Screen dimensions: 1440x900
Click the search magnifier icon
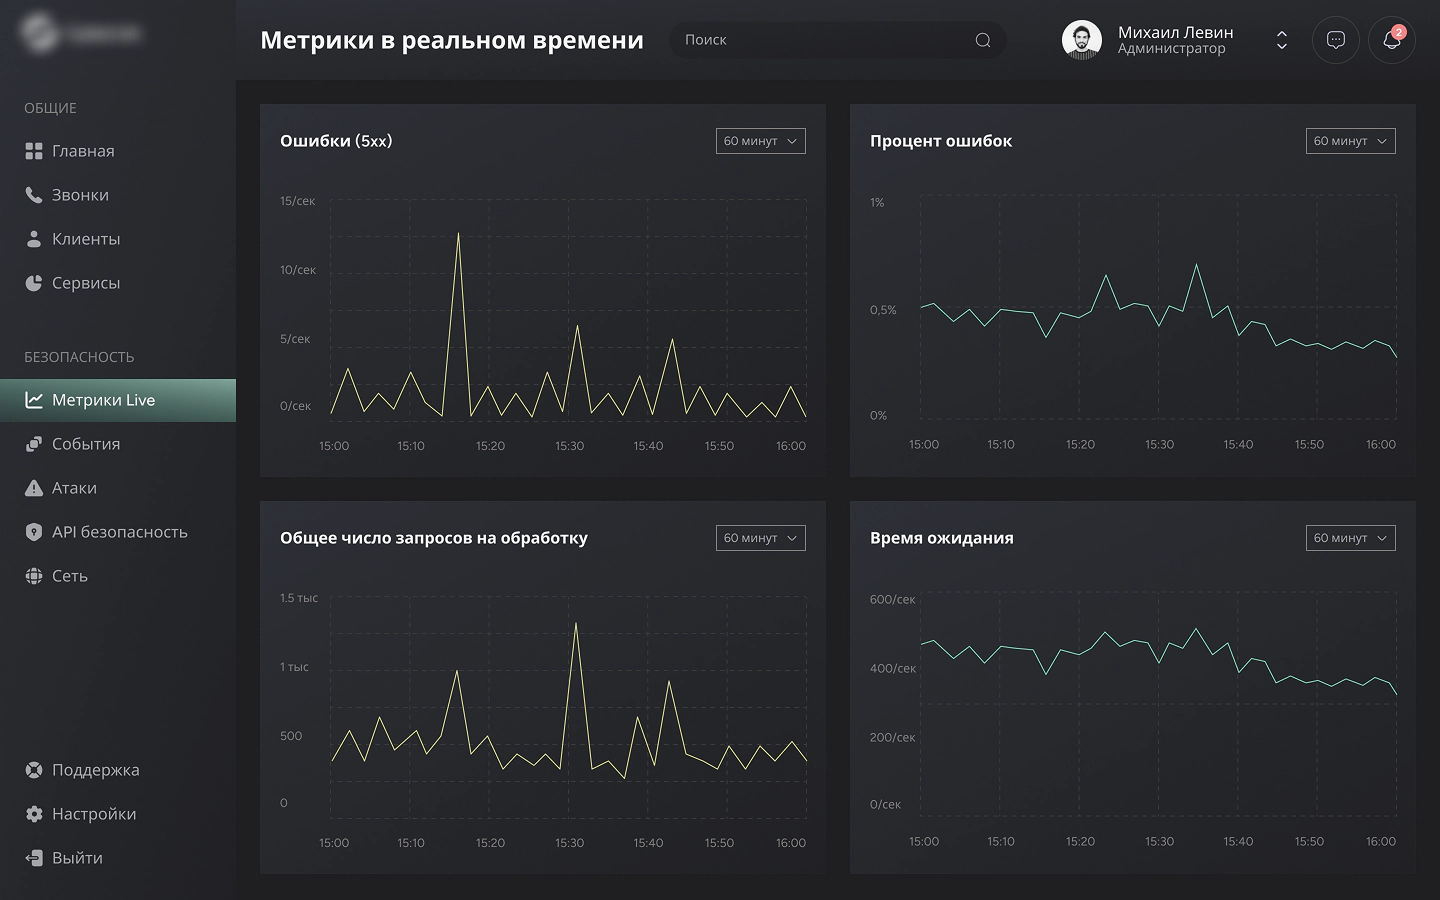(x=983, y=40)
